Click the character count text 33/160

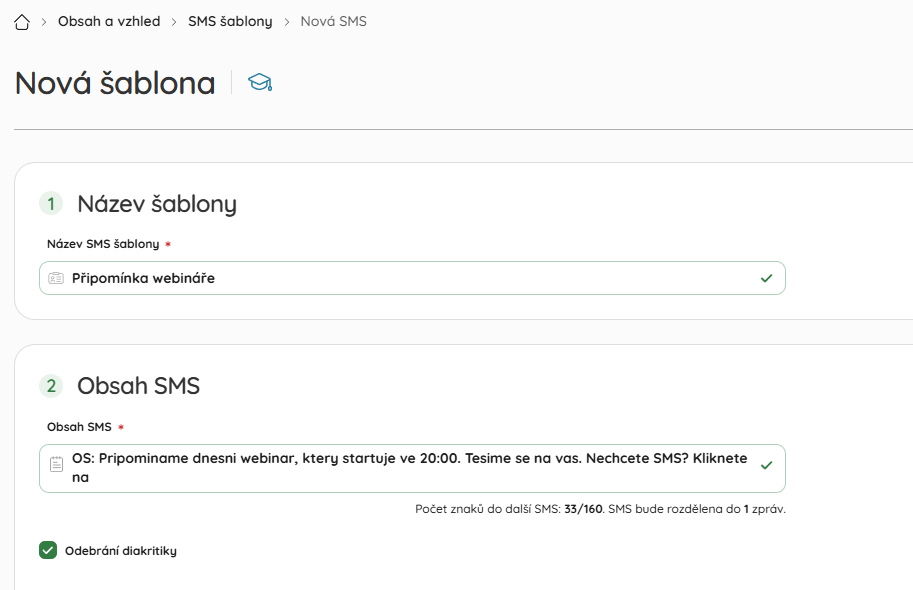[x=583, y=509]
